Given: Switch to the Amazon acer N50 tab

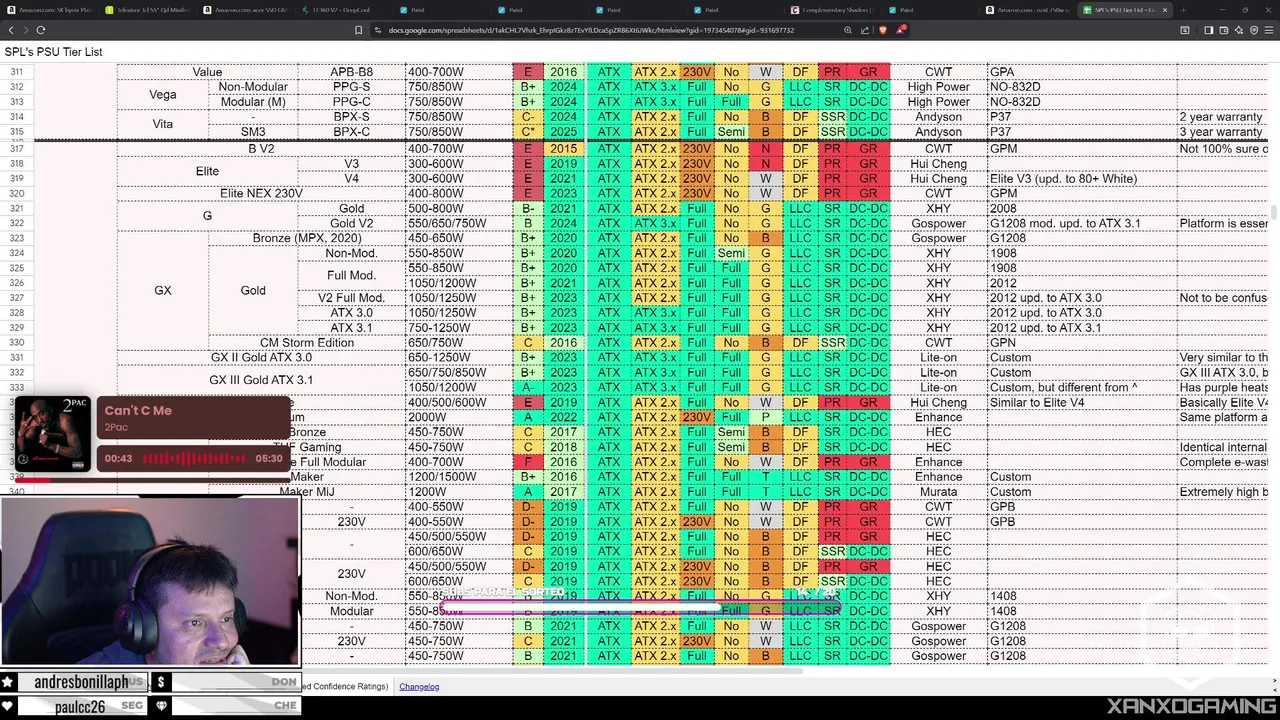Looking at the screenshot, I should pyautogui.click(x=245, y=10).
